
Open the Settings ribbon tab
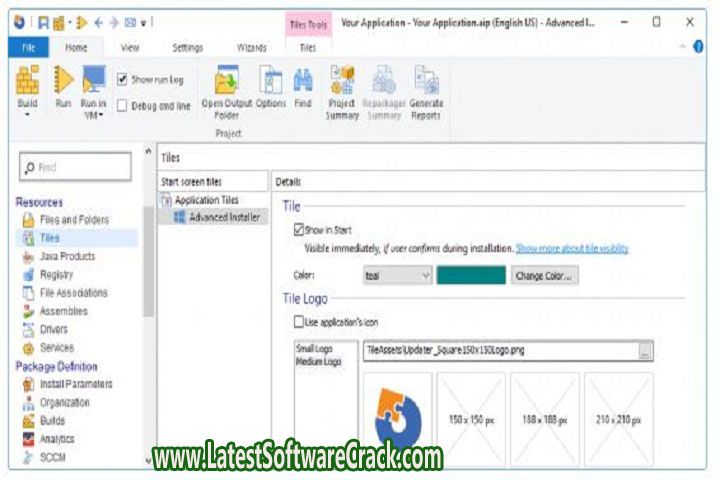(187, 48)
